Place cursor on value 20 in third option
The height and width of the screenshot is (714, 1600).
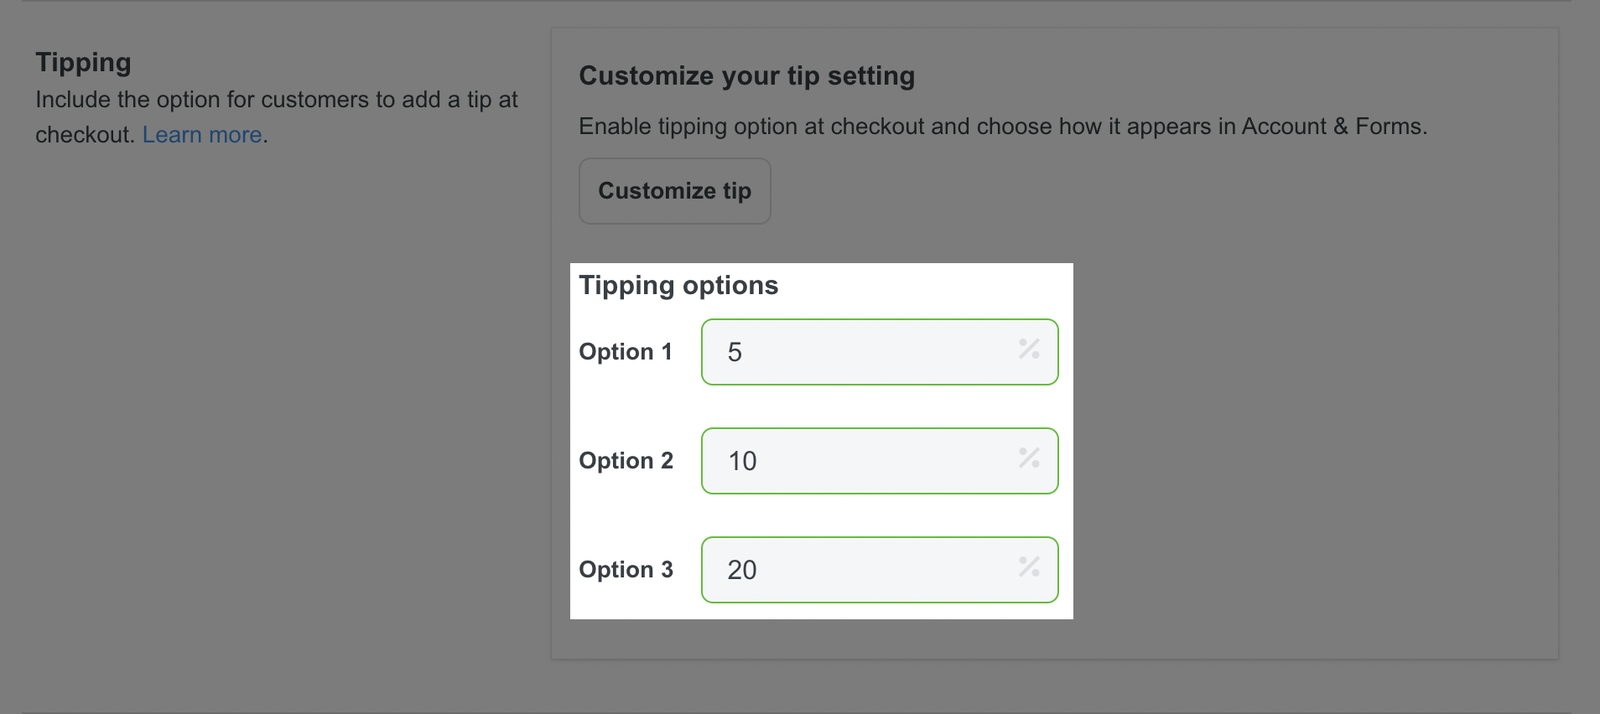click(x=742, y=571)
